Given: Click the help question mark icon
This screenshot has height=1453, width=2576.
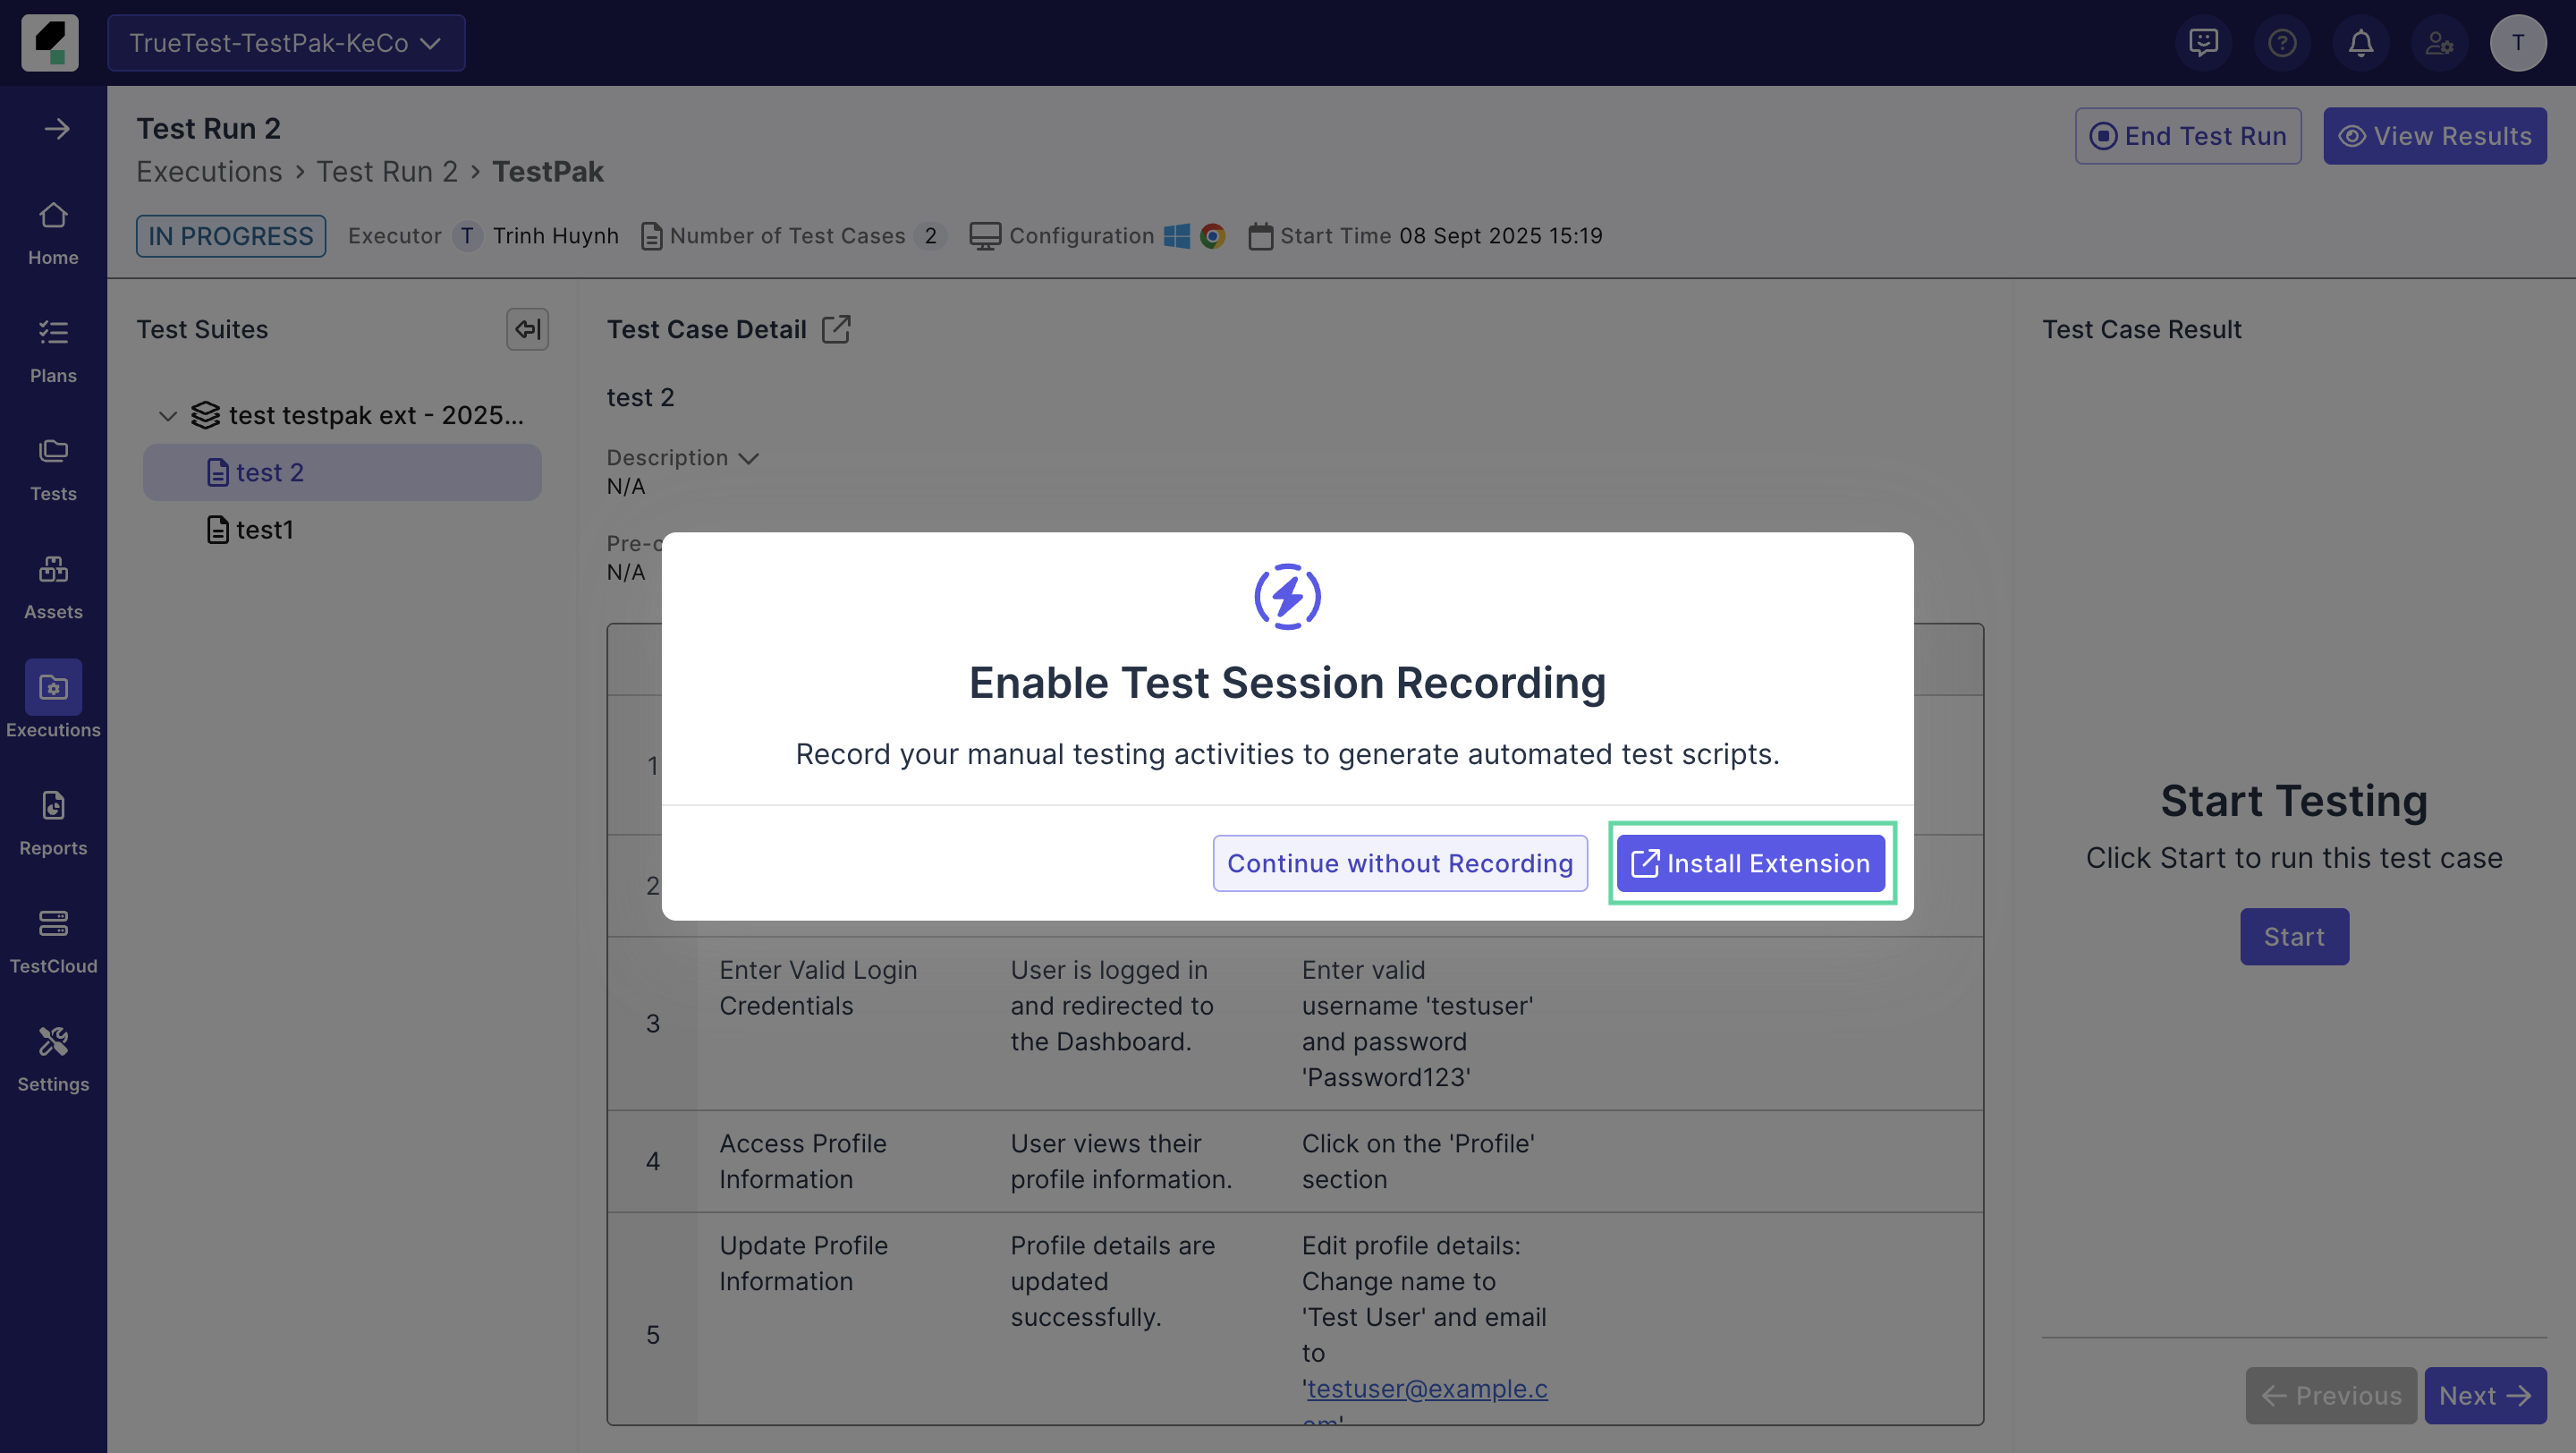Looking at the screenshot, I should tap(2281, 43).
